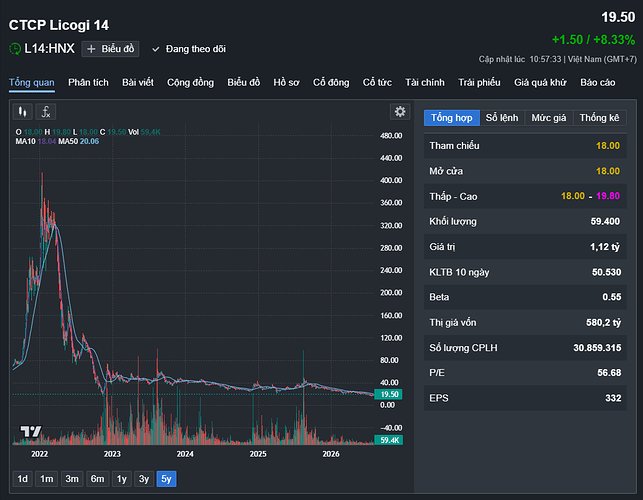Switch to Thống kê panel tab
This screenshot has width=643, height=500.
[600, 118]
